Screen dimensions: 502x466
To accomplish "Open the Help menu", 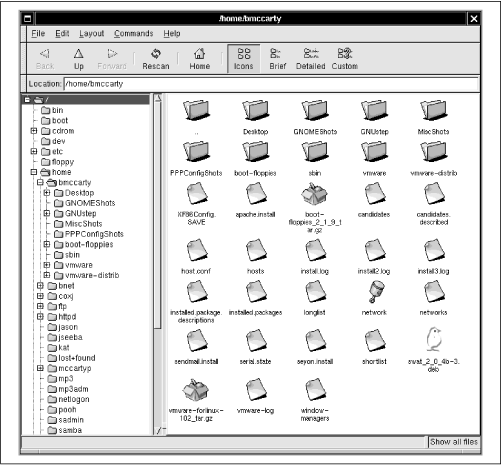I will (172, 34).
